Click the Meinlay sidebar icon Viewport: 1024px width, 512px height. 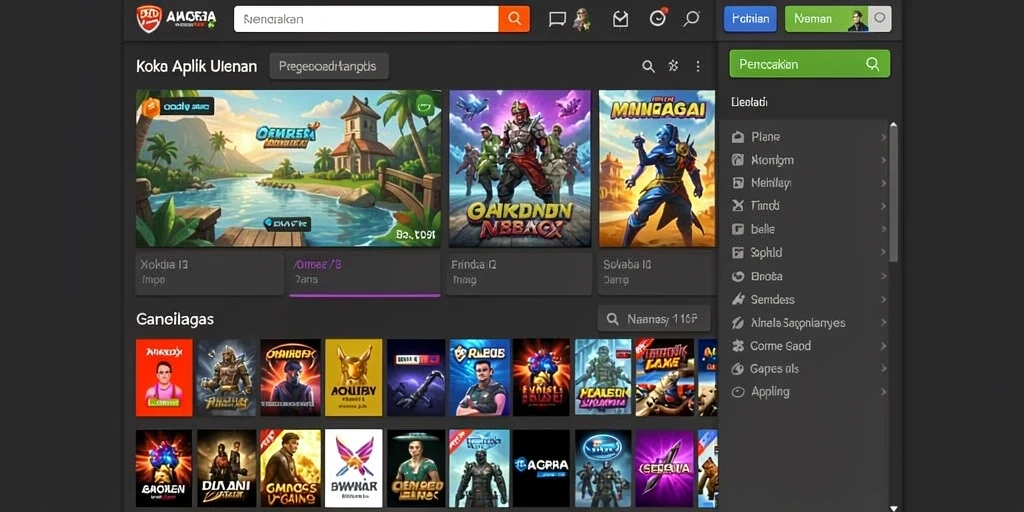738,183
